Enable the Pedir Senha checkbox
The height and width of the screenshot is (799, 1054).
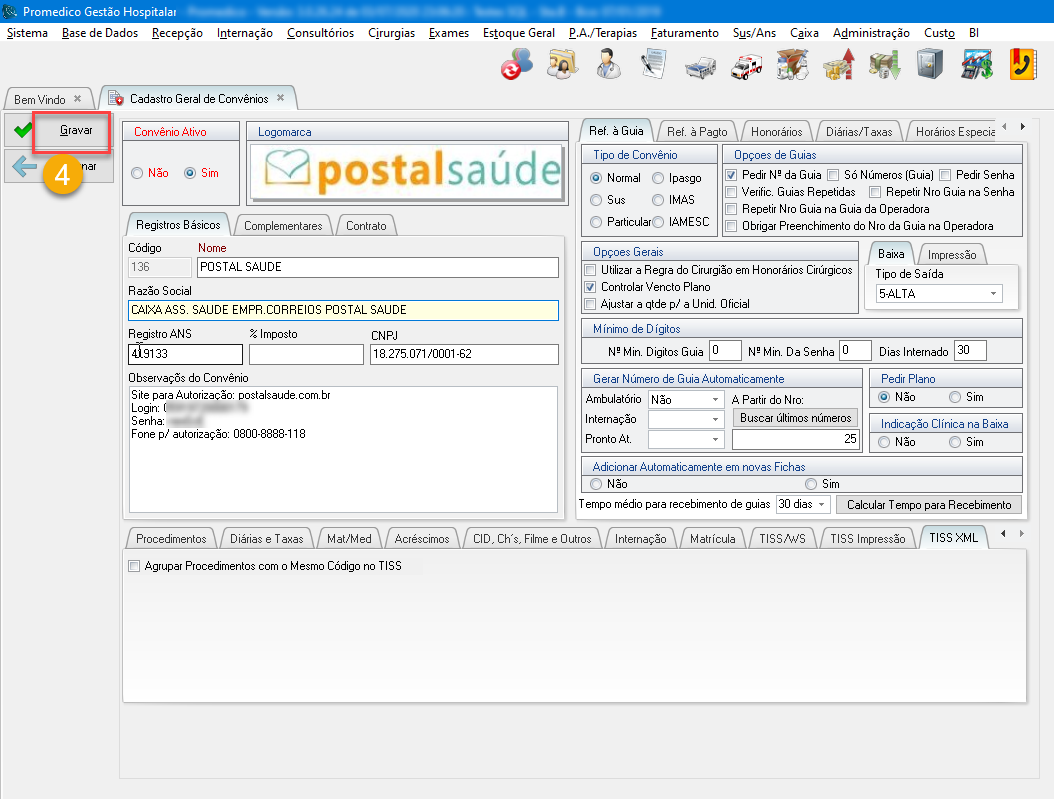946,175
